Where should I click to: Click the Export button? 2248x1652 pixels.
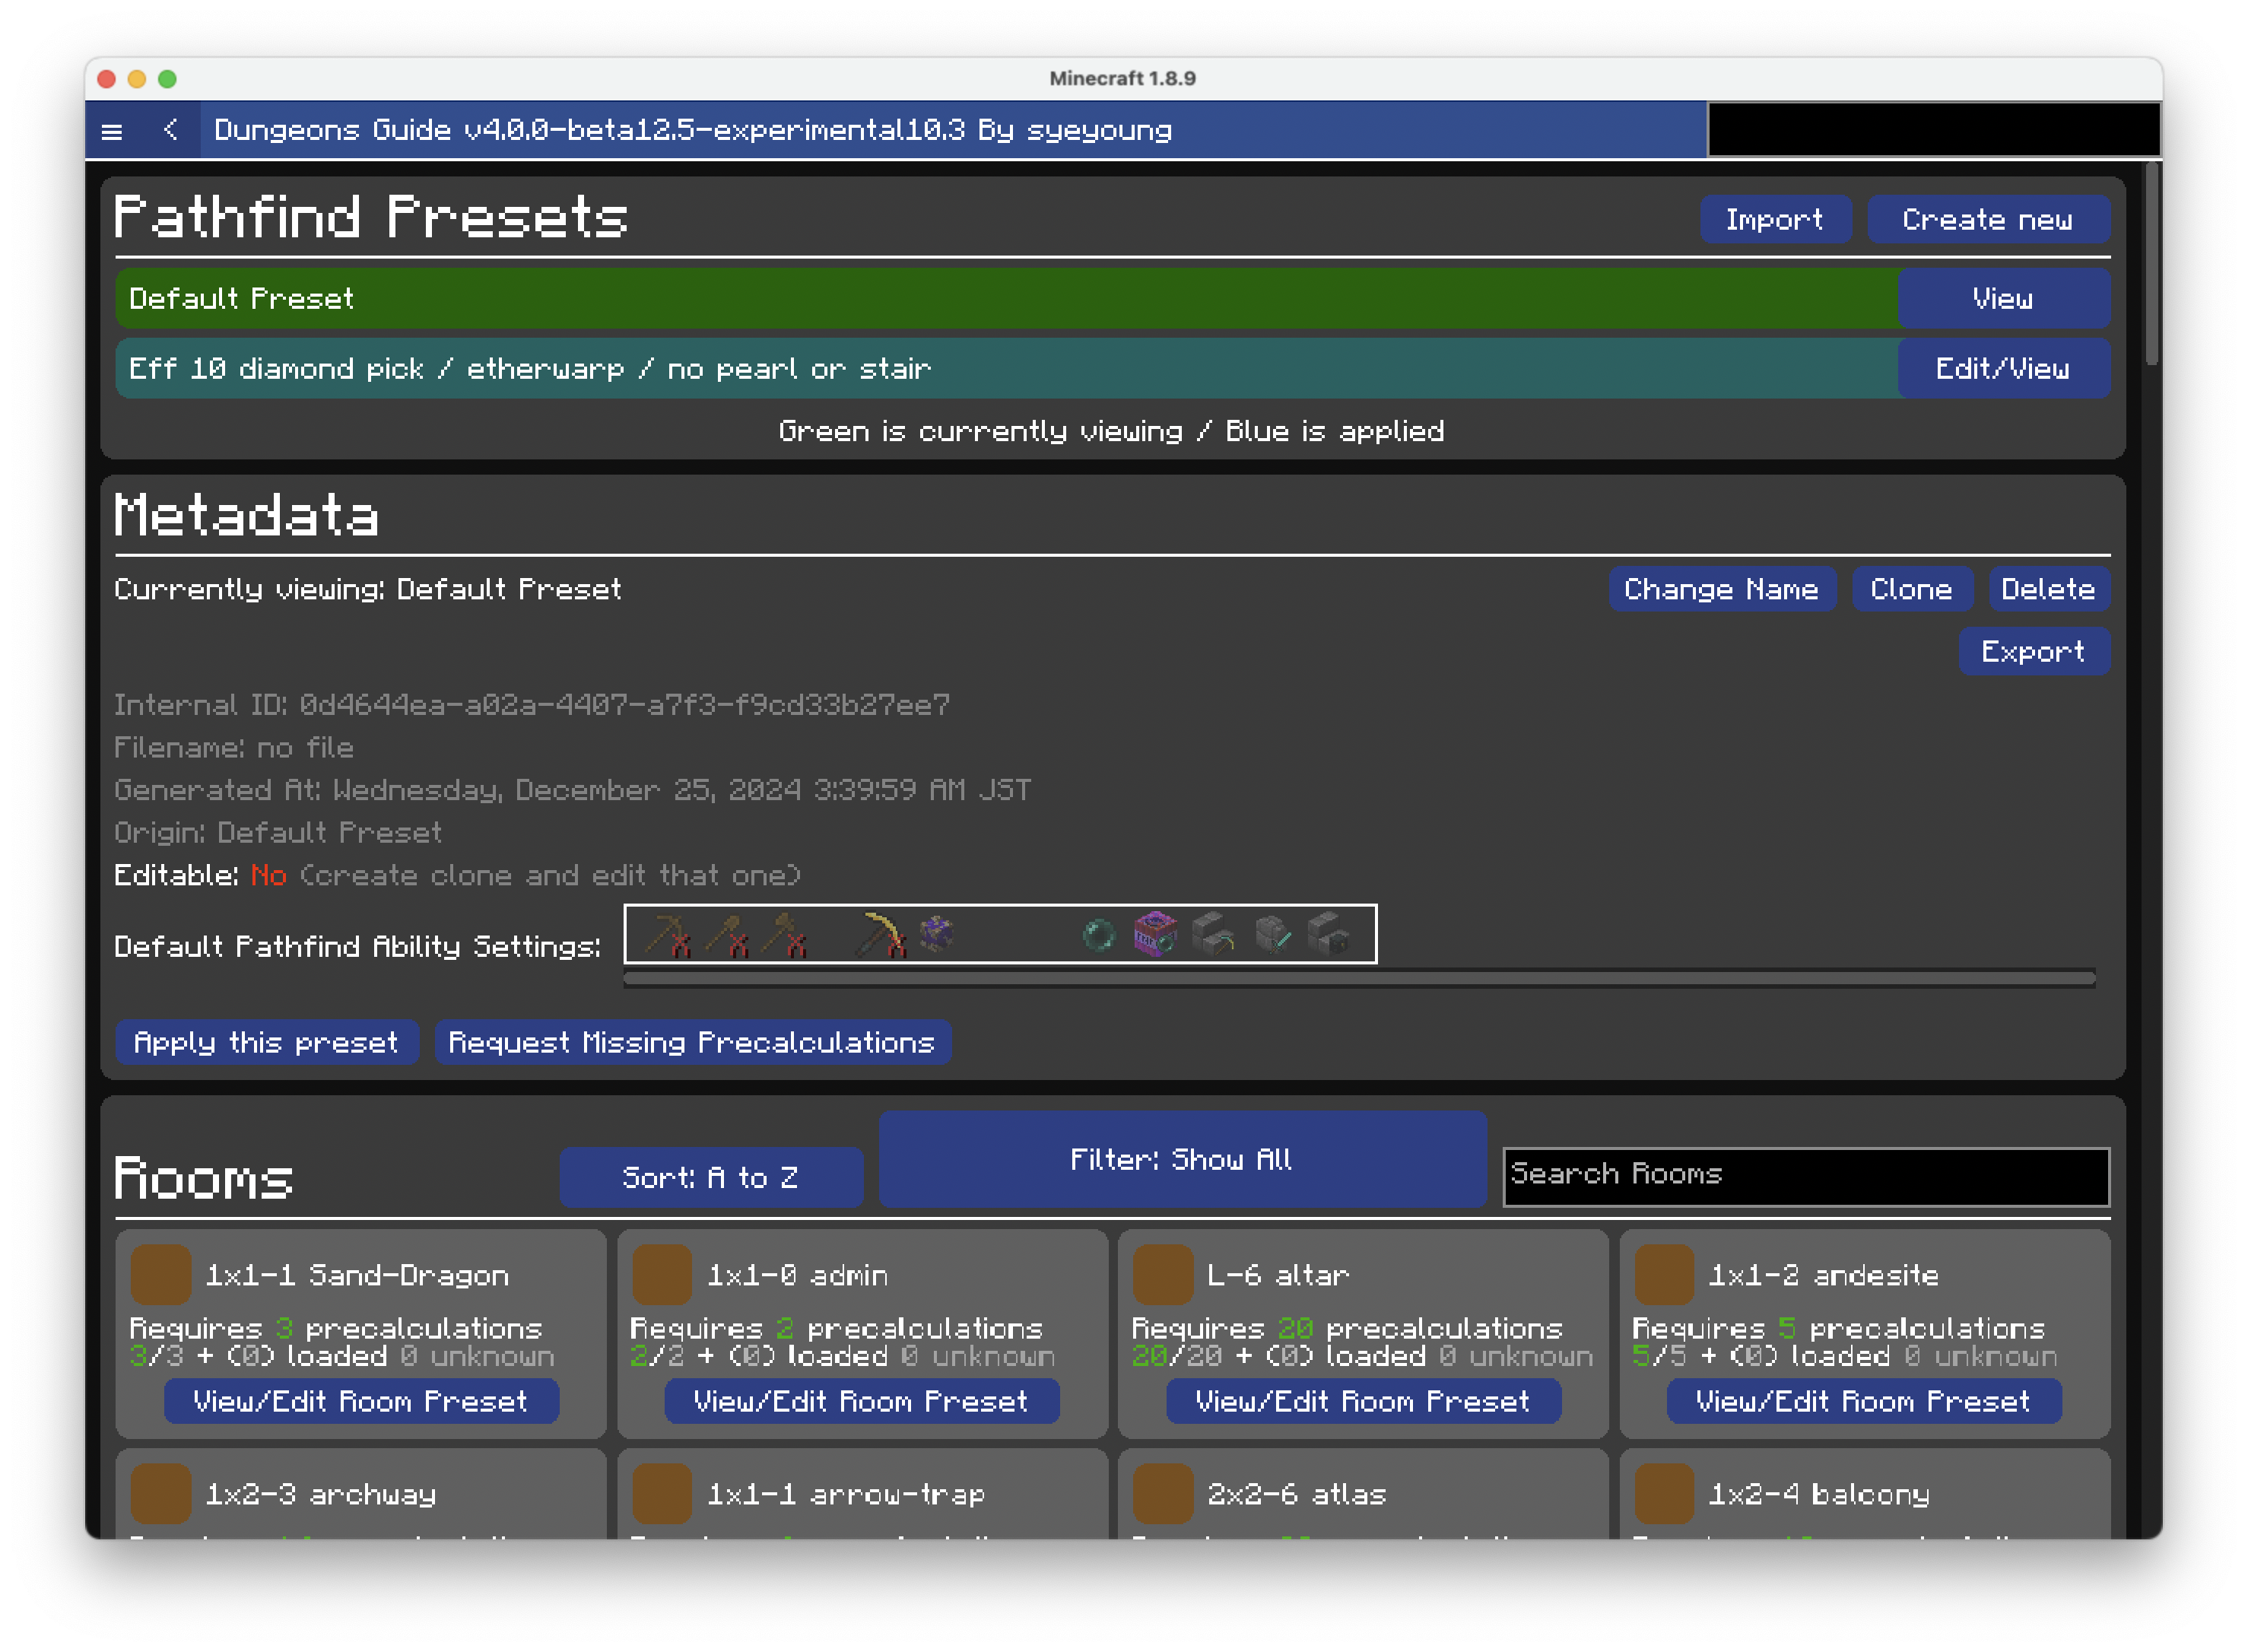tap(2034, 651)
